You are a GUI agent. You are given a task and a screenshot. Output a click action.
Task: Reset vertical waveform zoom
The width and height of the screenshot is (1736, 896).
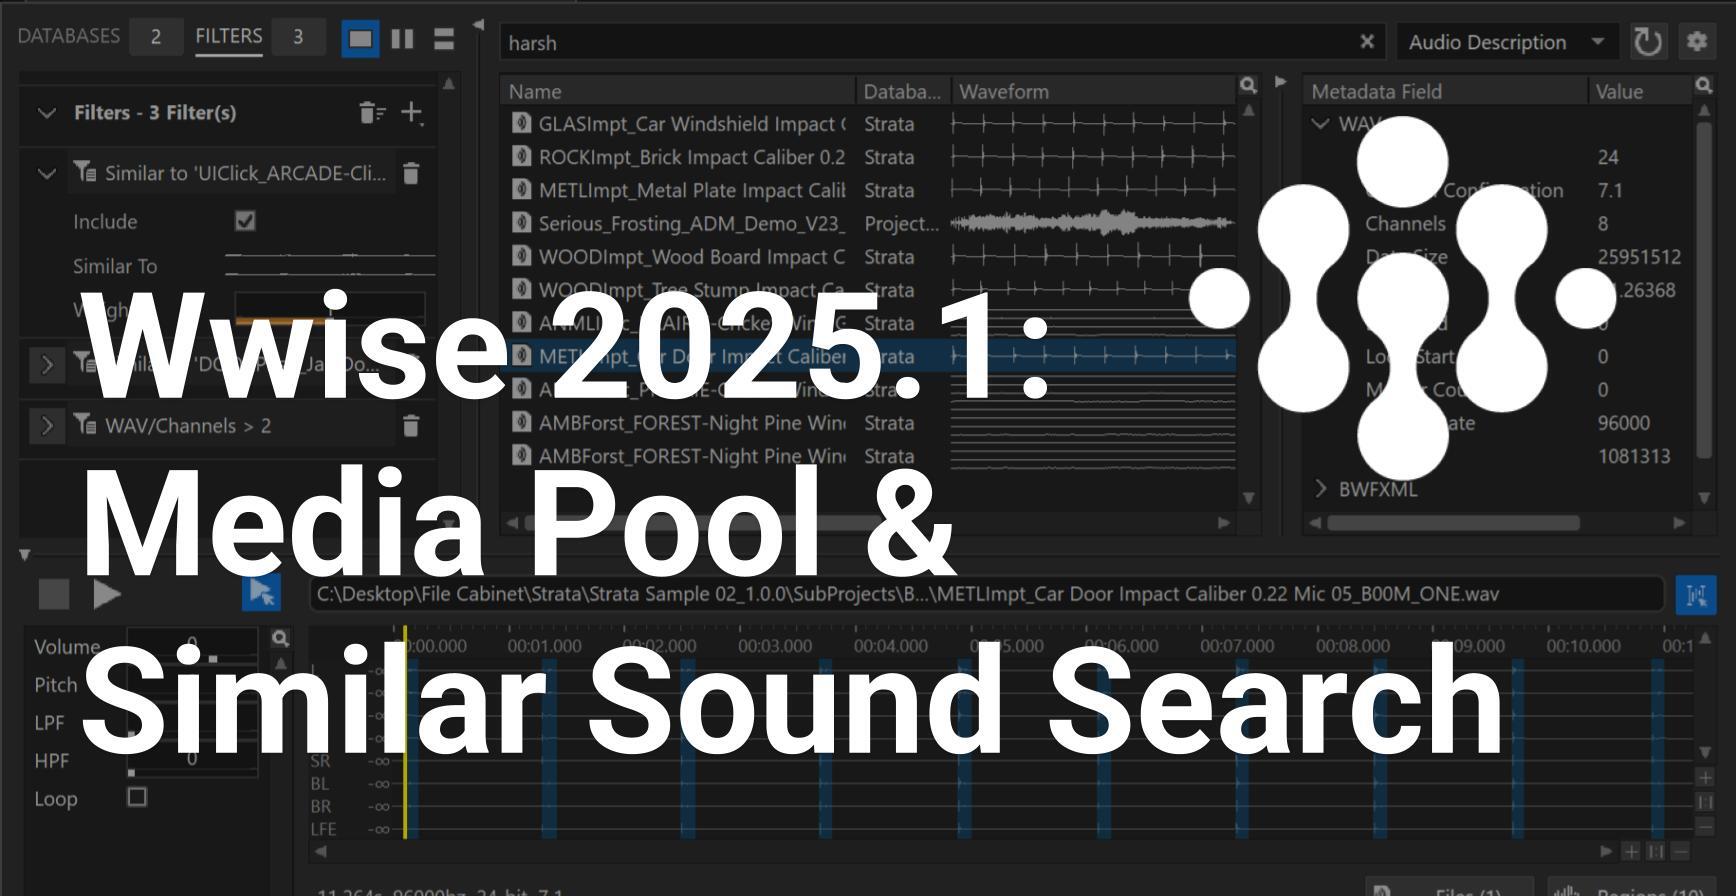1705,802
